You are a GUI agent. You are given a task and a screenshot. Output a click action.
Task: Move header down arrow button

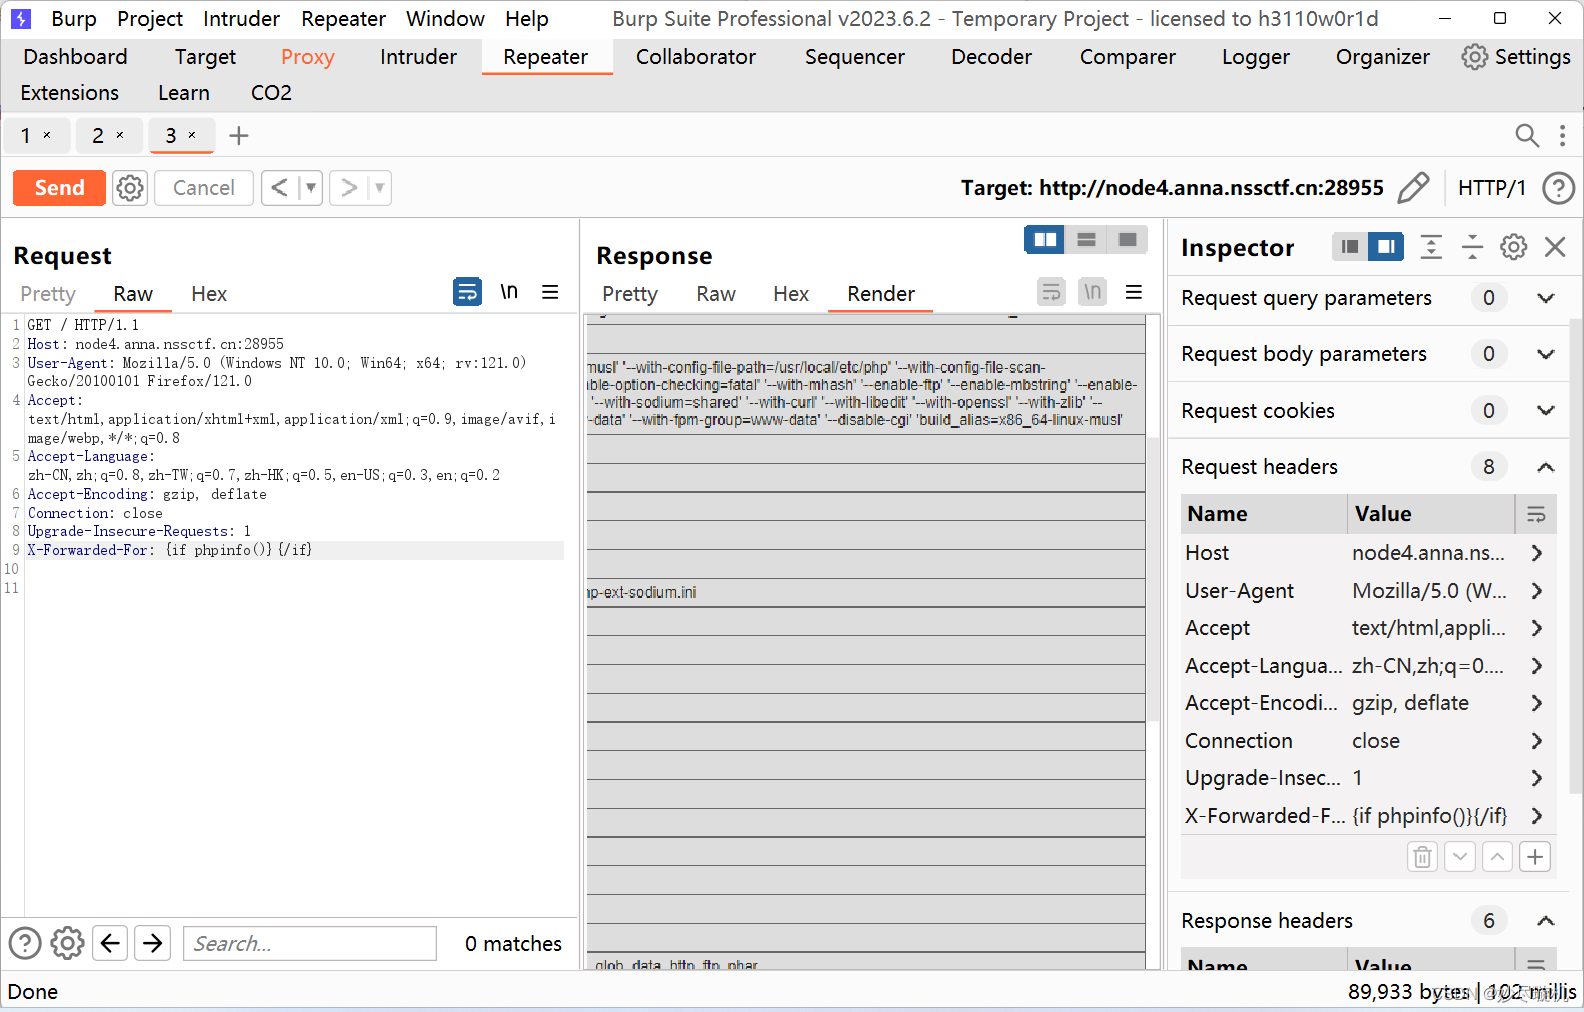1460,857
